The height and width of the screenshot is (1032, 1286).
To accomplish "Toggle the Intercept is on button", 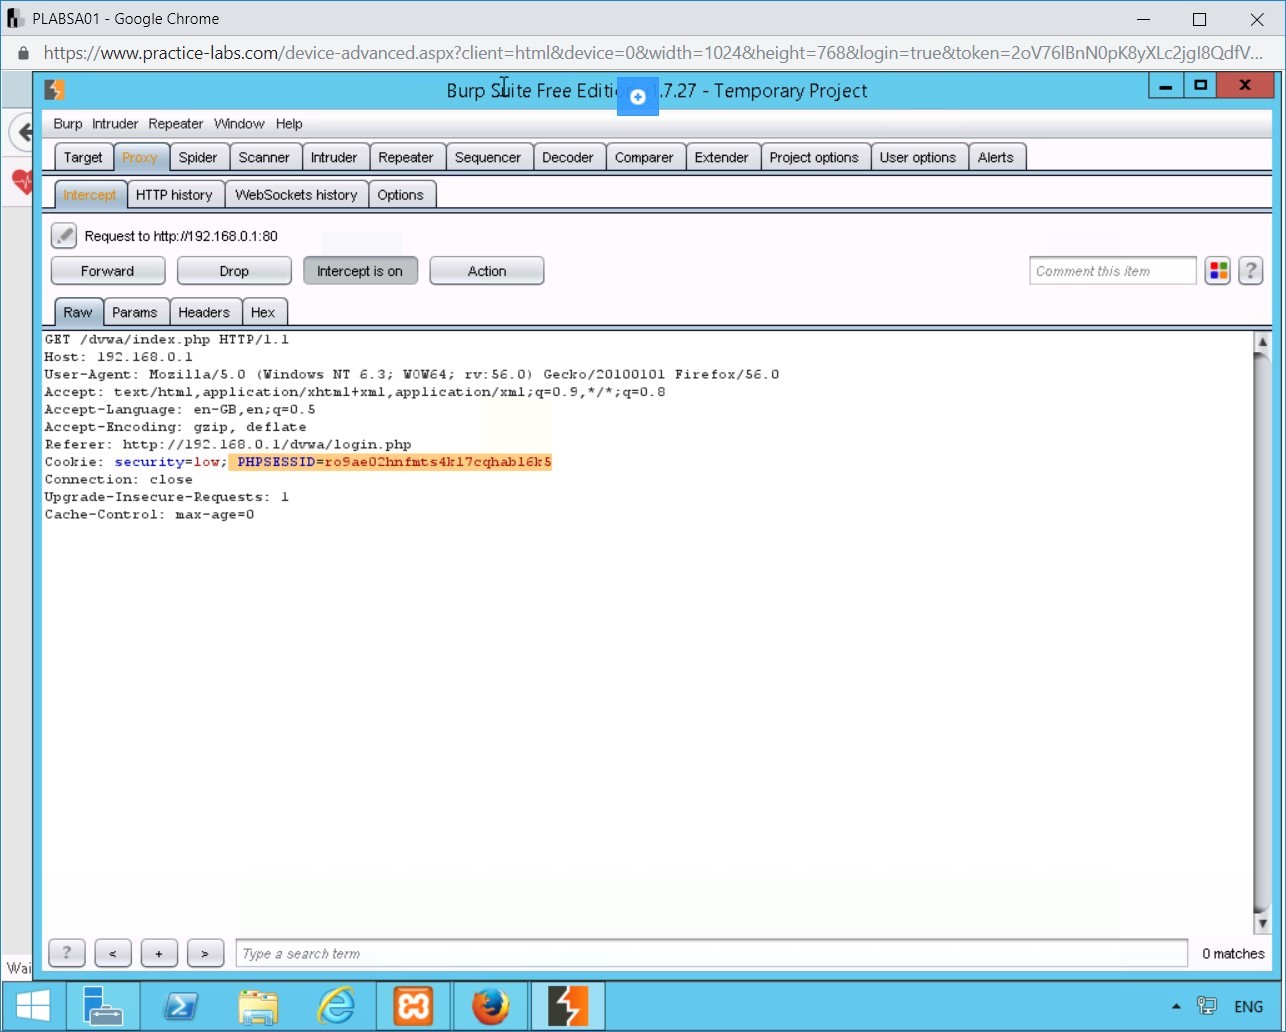I will point(360,271).
